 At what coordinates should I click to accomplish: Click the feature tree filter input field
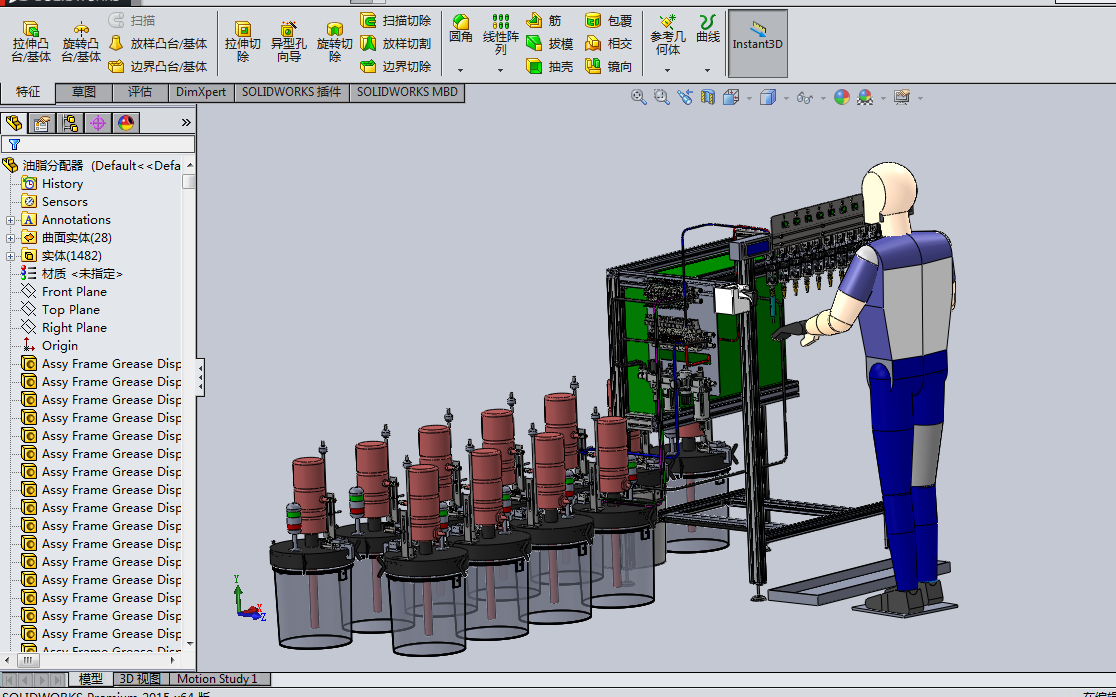[x=100, y=144]
